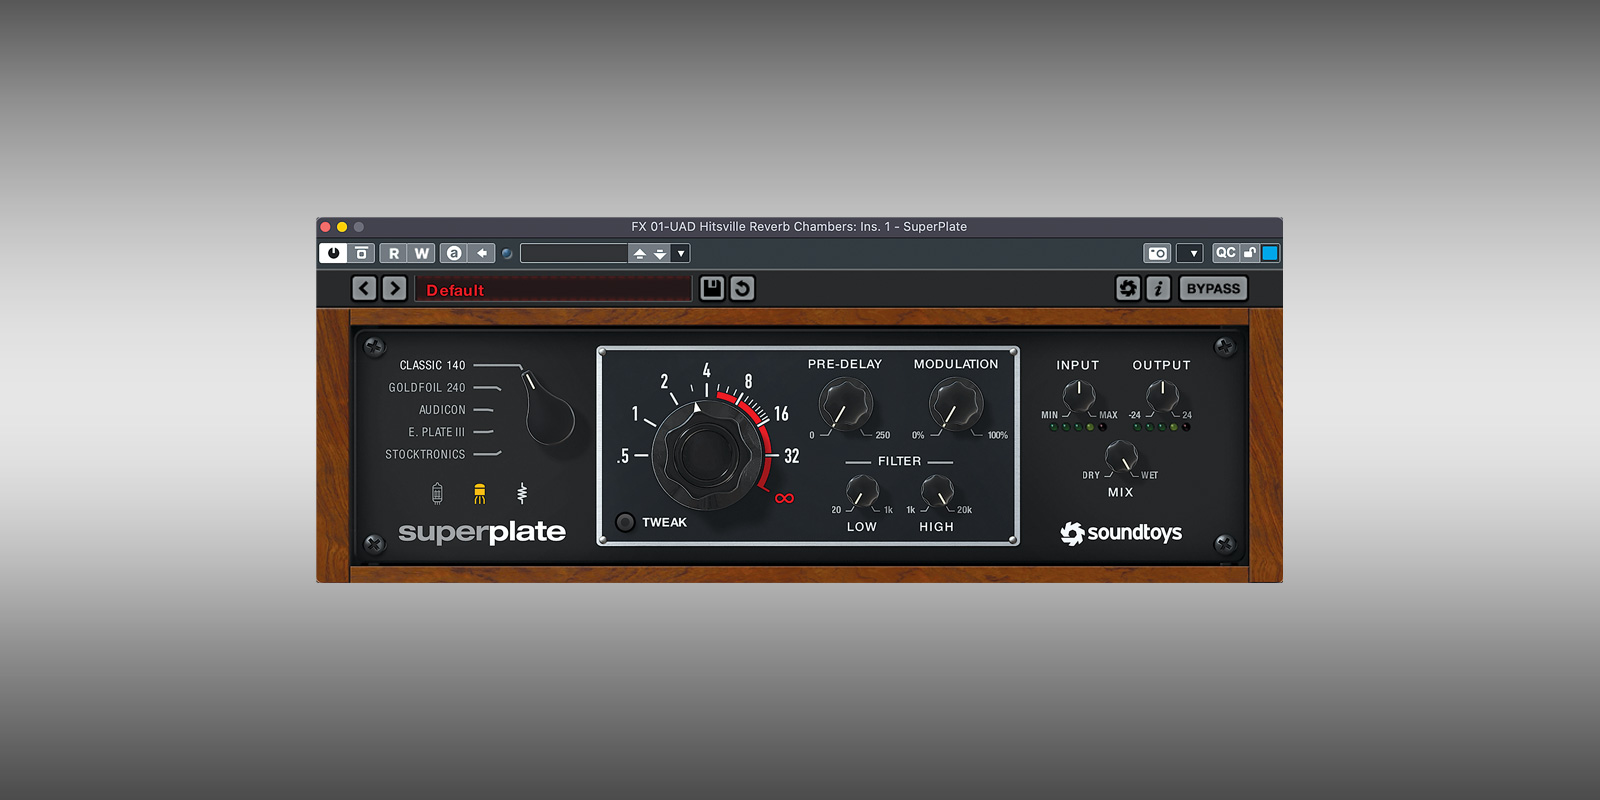This screenshot has width=1600, height=800.
Task: Close the plugin window with red button
Action: pos(326,227)
